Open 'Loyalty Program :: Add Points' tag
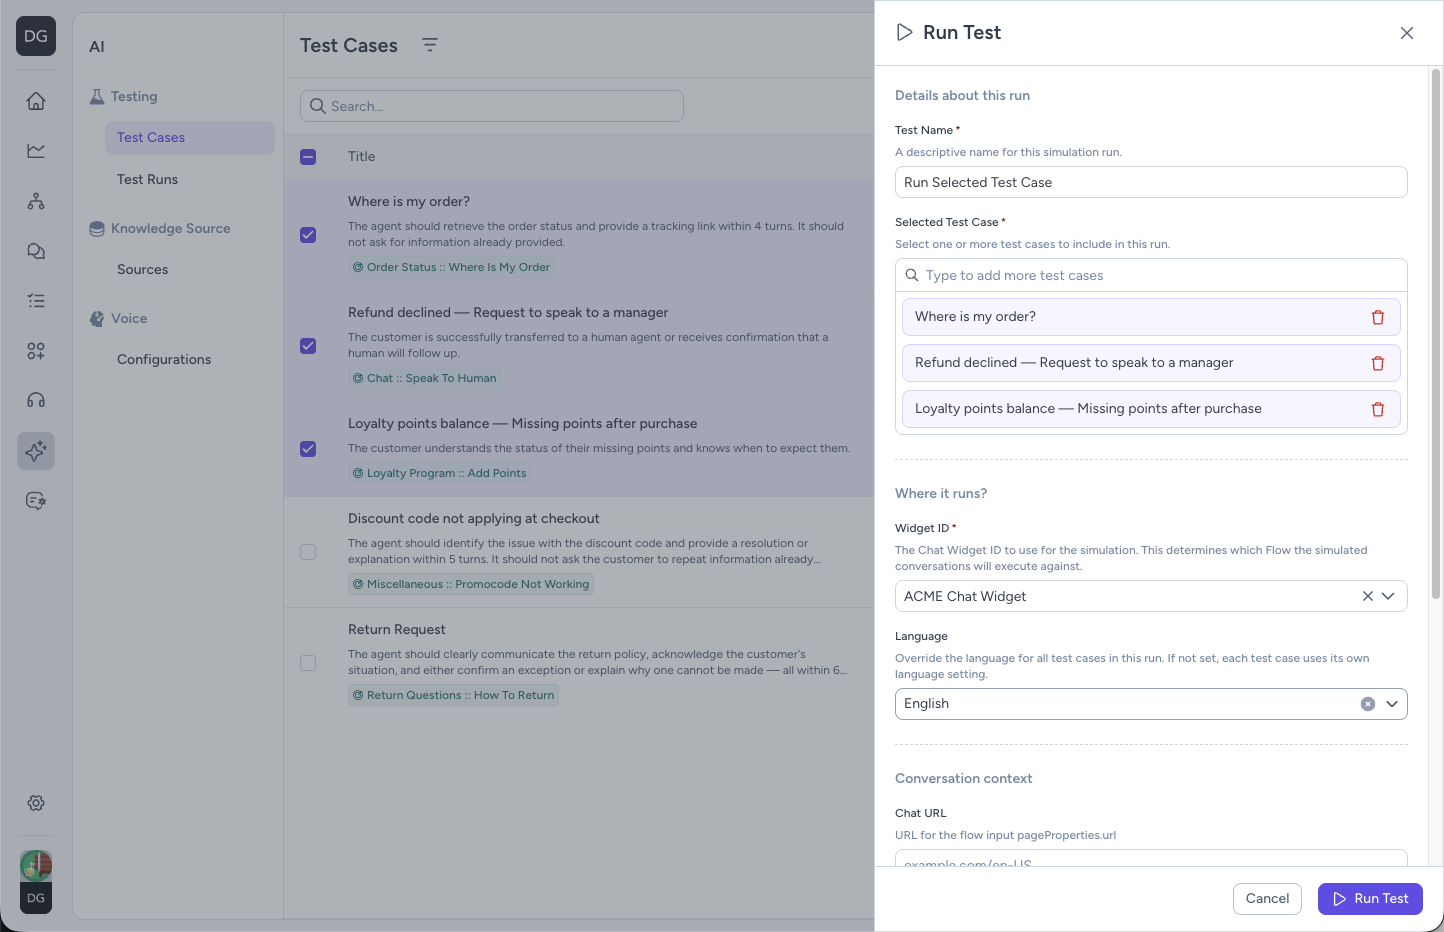1444x932 pixels. pyautogui.click(x=439, y=474)
